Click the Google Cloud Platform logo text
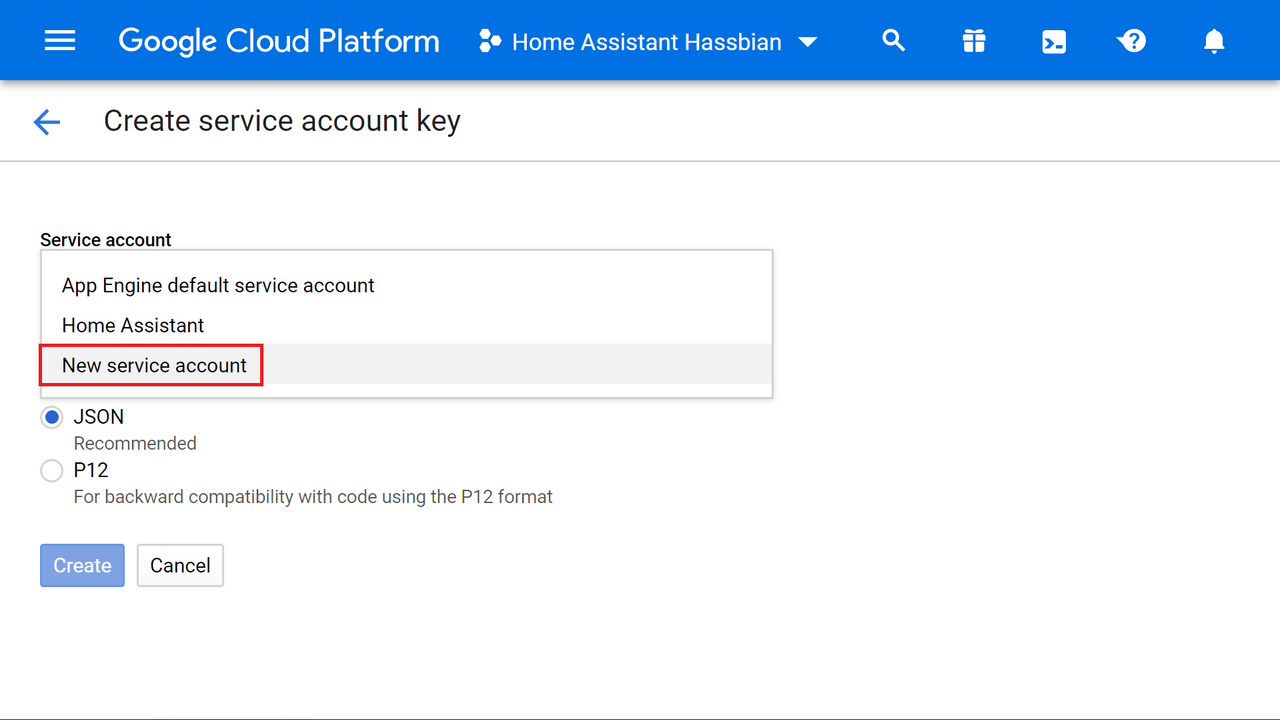This screenshot has width=1280, height=720. [x=279, y=41]
